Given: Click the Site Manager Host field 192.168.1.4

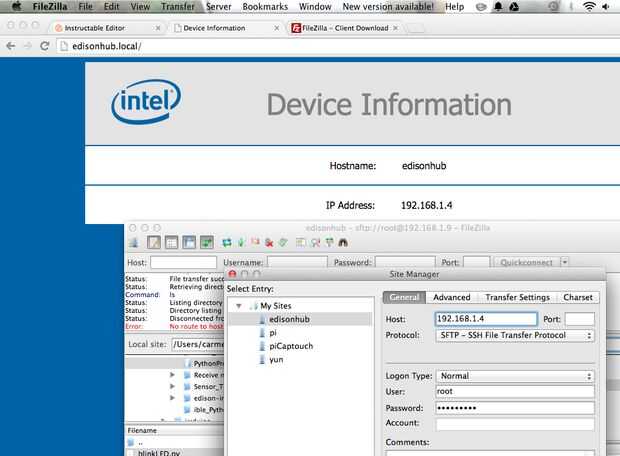Looking at the screenshot, I should 486,319.
